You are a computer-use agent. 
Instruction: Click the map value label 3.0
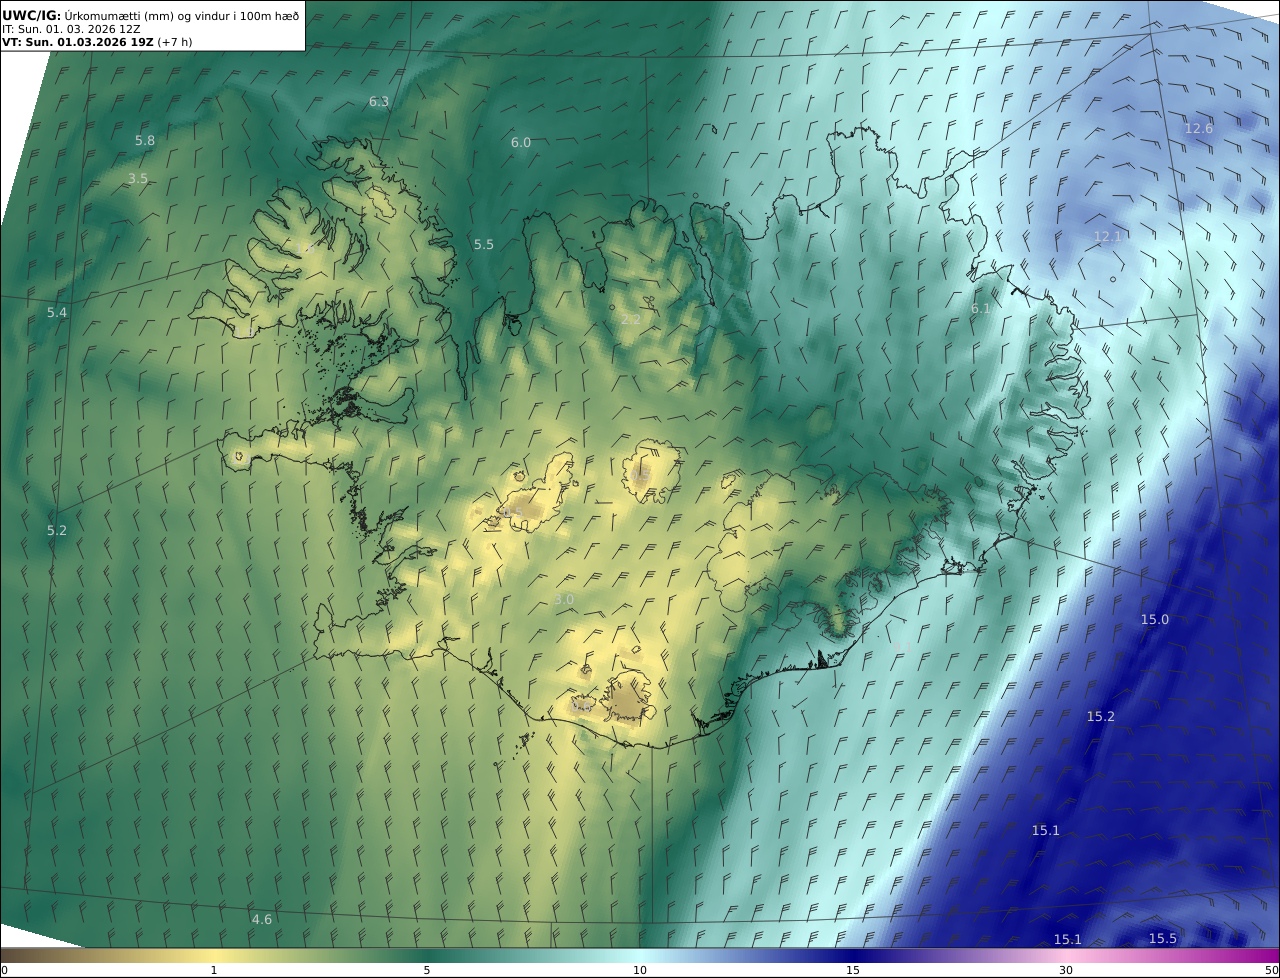point(564,600)
